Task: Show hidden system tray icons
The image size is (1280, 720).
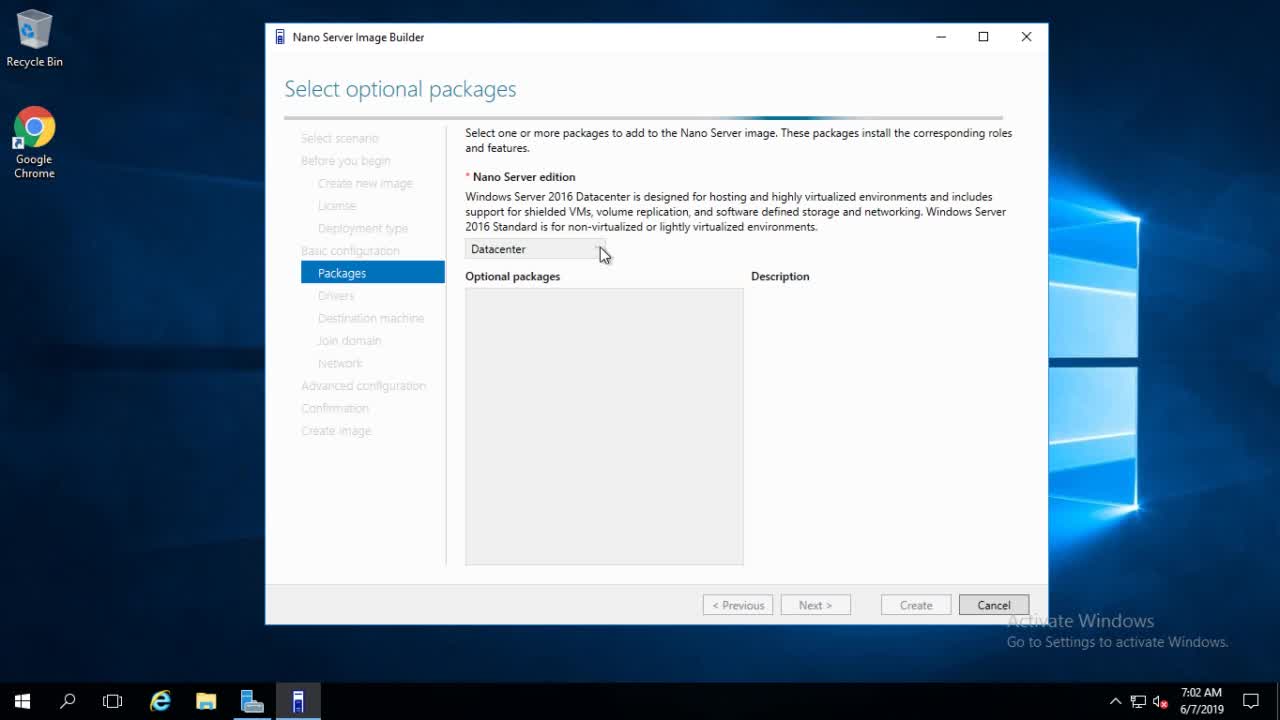Action: point(1116,701)
